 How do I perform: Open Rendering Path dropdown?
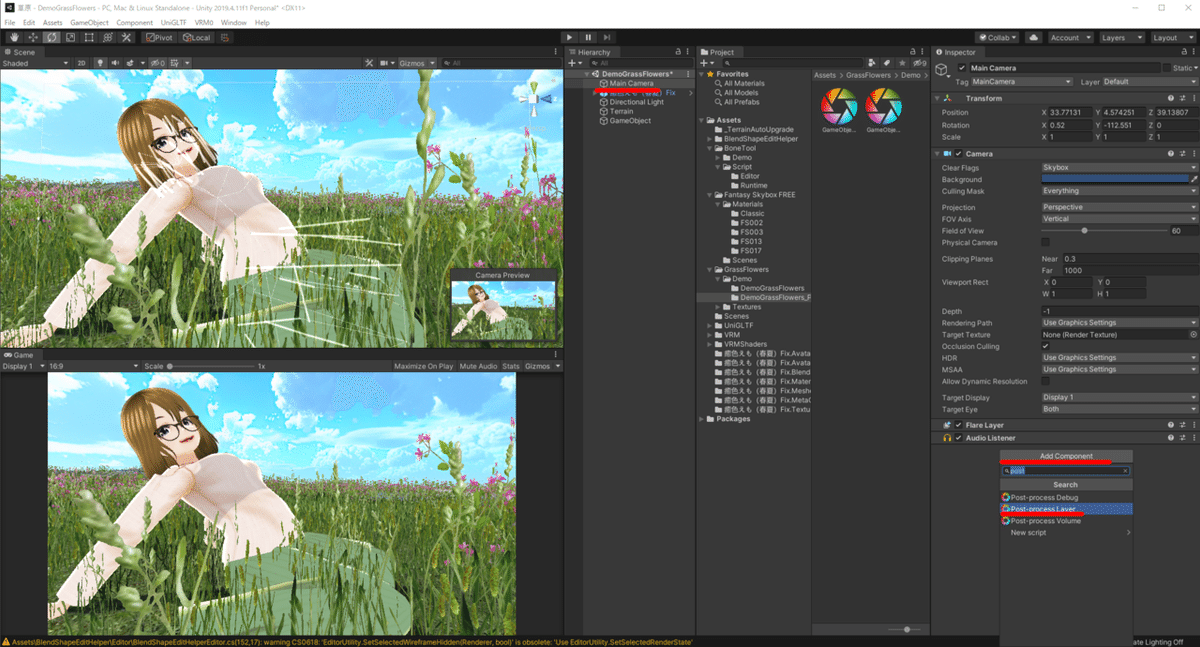coord(1119,323)
